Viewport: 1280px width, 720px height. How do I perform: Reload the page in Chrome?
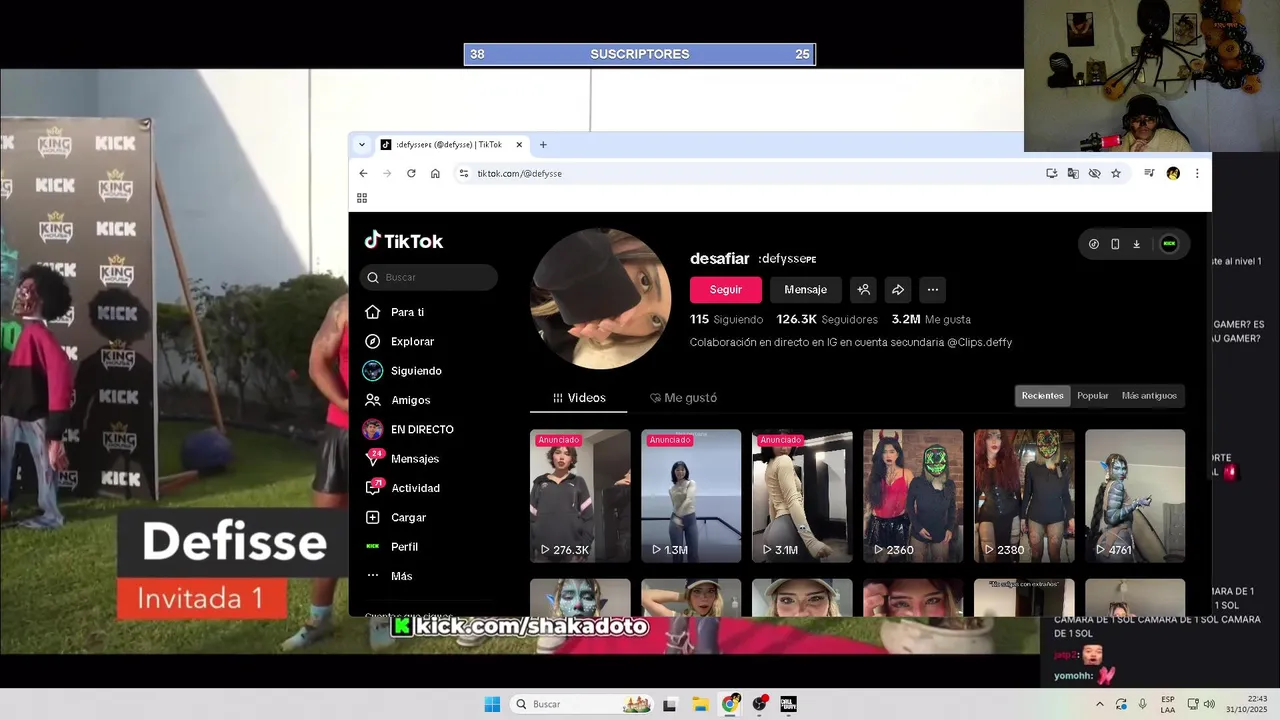(x=411, y=173)
